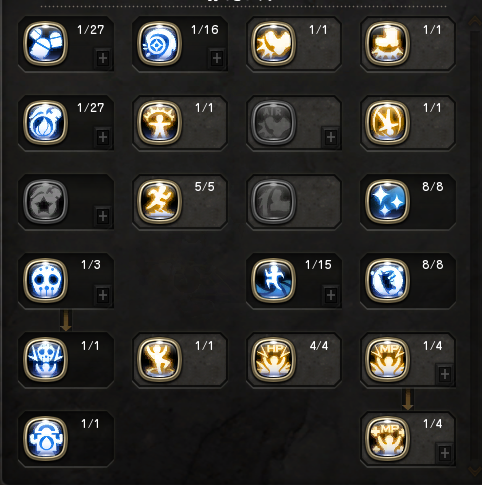Select the greyed-out star skill icon
The width and height of the screenshot is (482, 485).
click(46, 201)
